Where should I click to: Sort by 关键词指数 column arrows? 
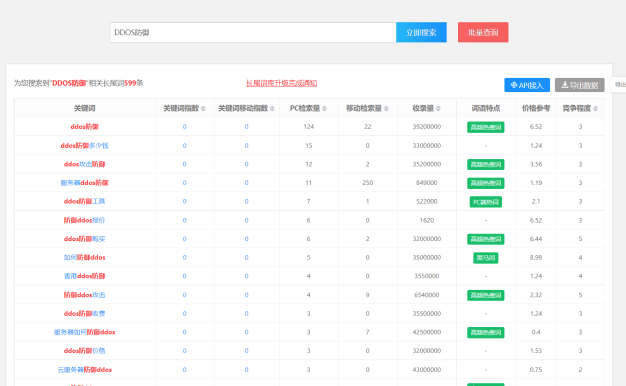coord(203,109)
